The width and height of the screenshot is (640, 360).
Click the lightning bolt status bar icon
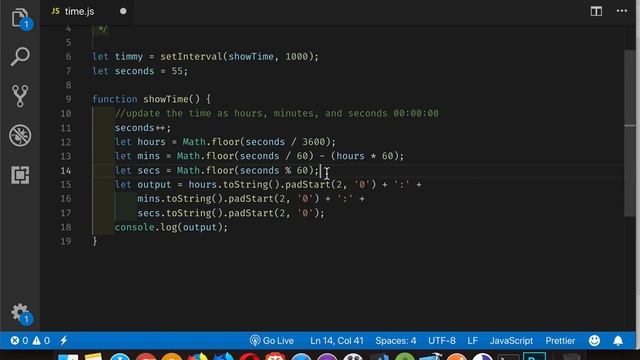pos(64,340)
